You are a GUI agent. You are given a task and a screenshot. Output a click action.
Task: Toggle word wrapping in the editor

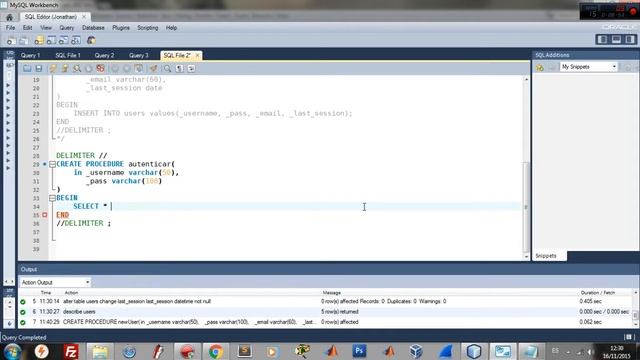point(191,69)
